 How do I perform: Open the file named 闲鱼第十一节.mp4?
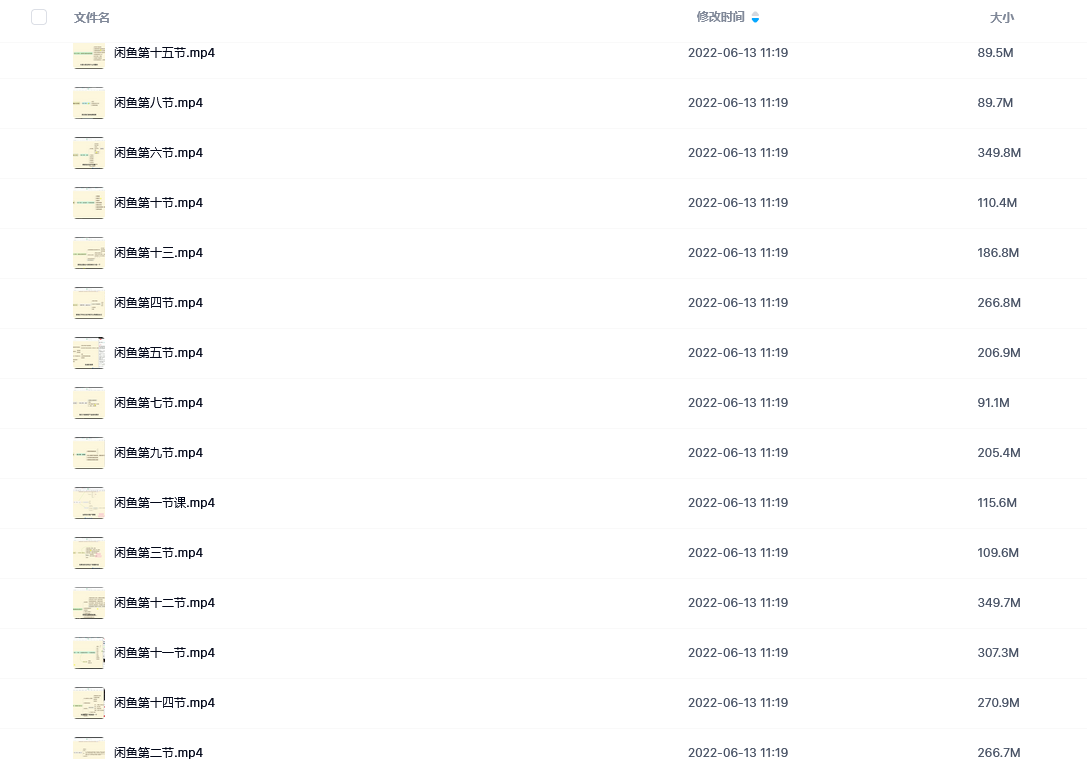(x=164, y=652)
